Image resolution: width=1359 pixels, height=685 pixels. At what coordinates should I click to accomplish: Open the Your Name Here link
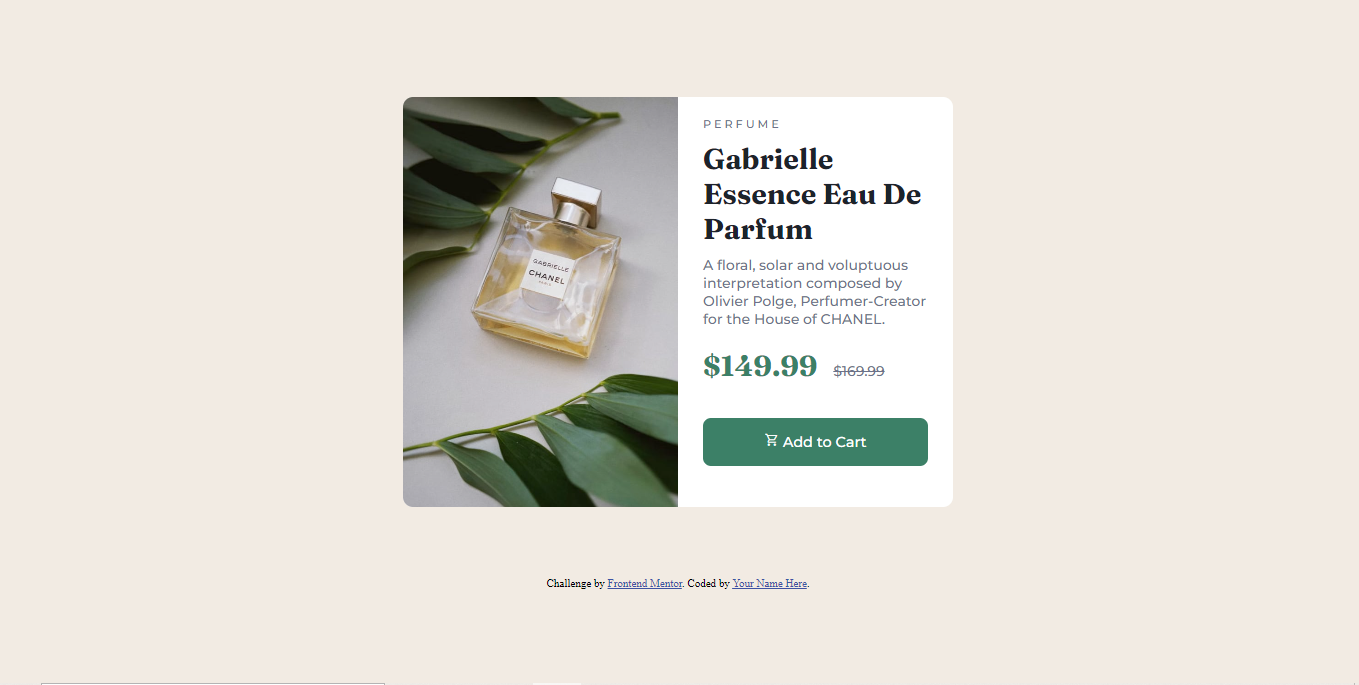[770, 583]
